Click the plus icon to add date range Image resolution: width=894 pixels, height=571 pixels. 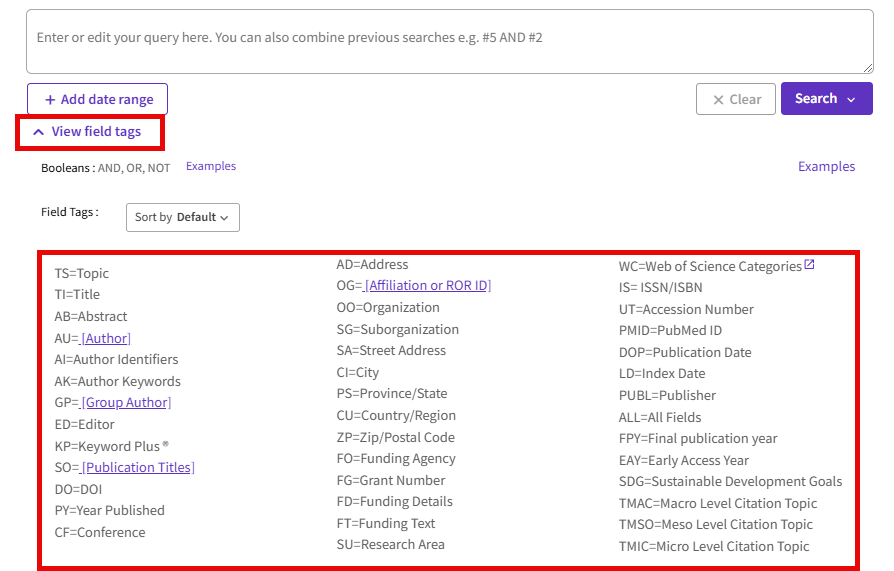pyautogui.click(x=50, y=99)
